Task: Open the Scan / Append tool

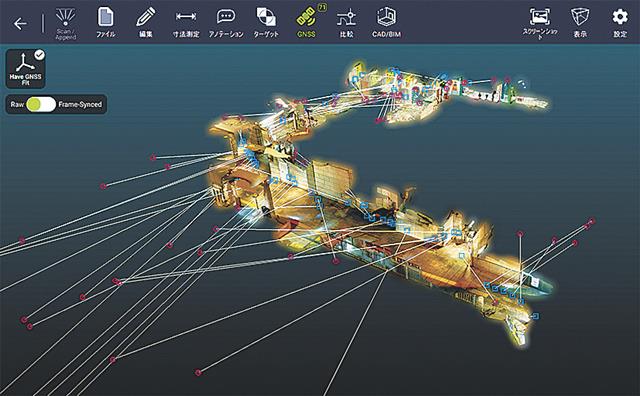Action: [x=65, y=23]
